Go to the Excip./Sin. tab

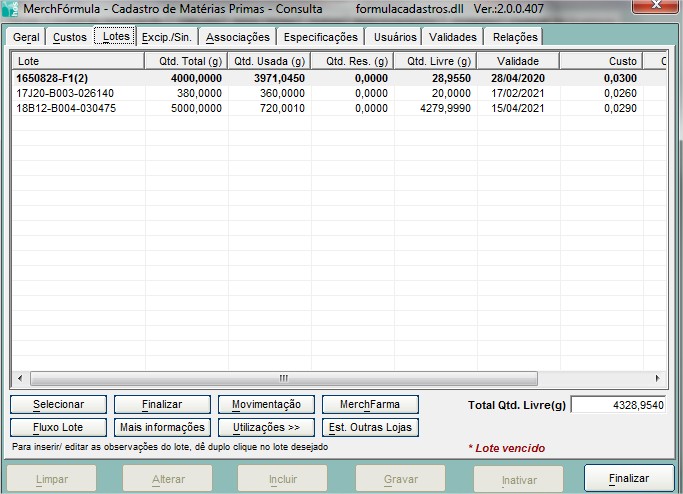point(164,37)
